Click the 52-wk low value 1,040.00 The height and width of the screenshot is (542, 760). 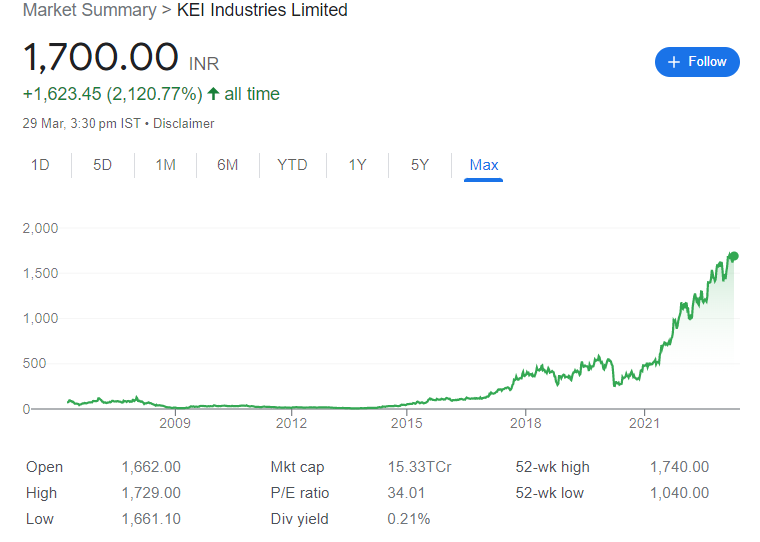679,493
